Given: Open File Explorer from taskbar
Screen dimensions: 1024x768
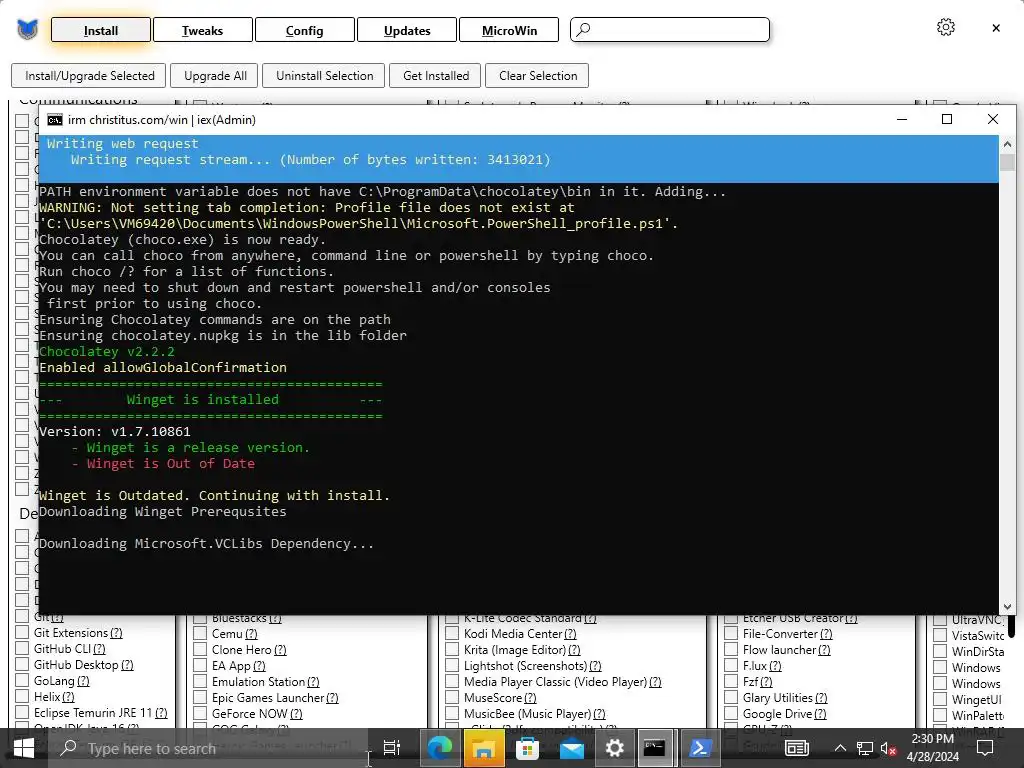Looking at the screenshot, I should (x=483, y=748).
